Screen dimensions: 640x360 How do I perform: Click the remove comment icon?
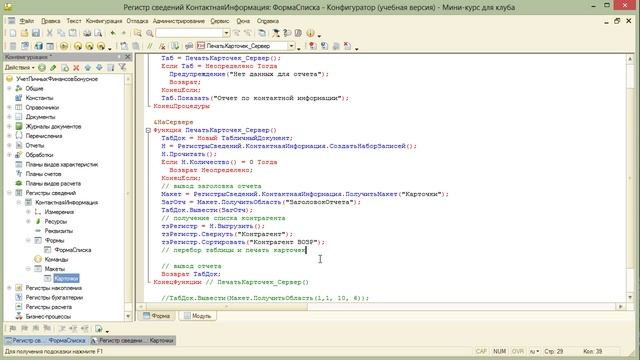tap(162, 46)
